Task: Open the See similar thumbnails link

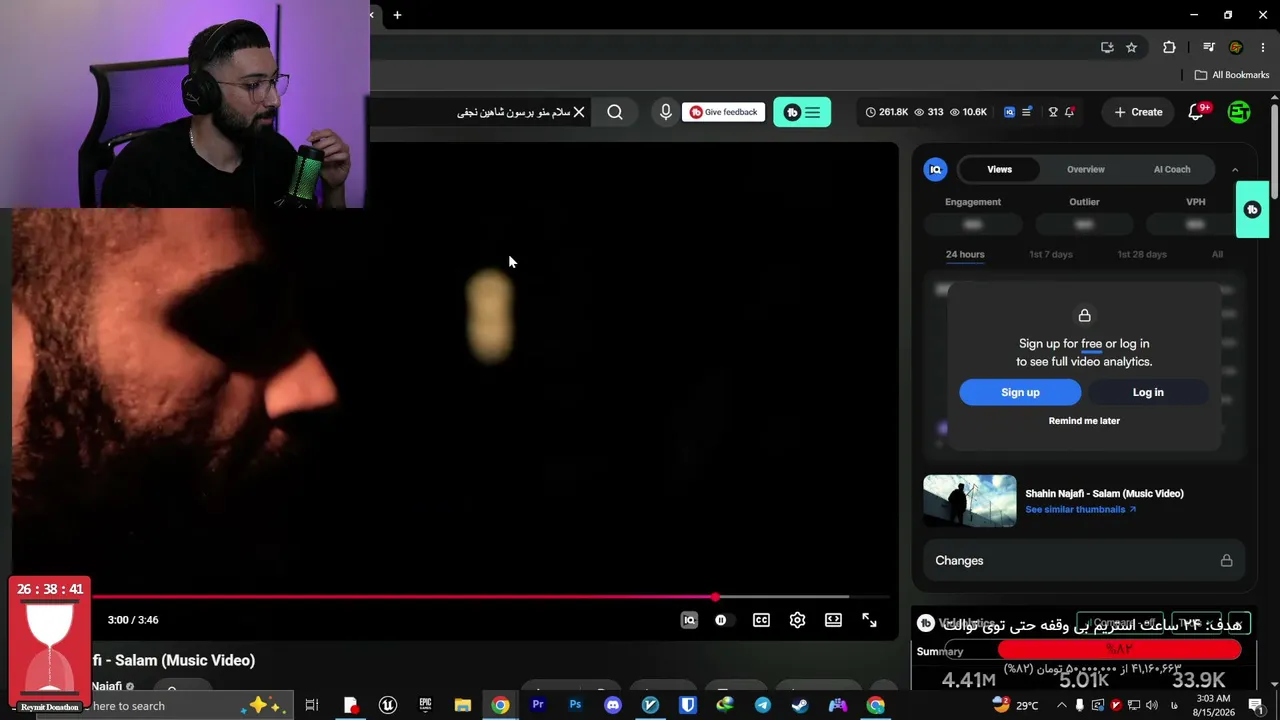Action: [x=1080, y=509]
